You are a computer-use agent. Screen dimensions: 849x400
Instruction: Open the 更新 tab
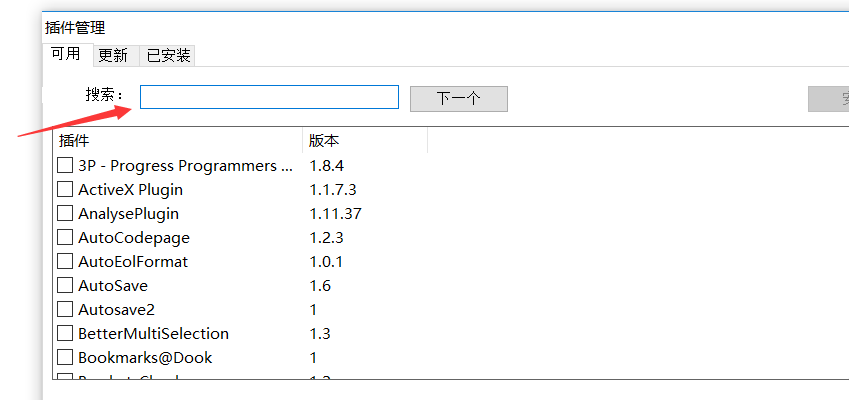coord(113,55)
